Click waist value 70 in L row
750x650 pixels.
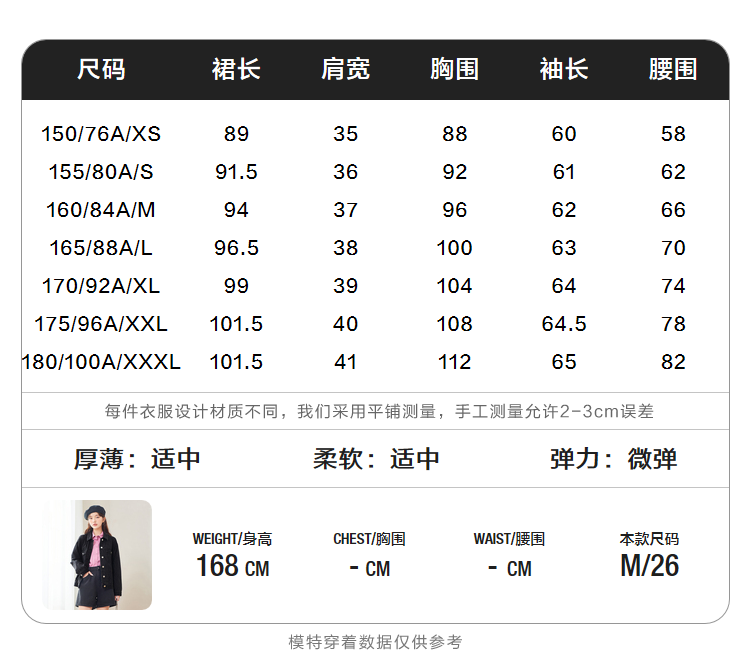[673, 248]
